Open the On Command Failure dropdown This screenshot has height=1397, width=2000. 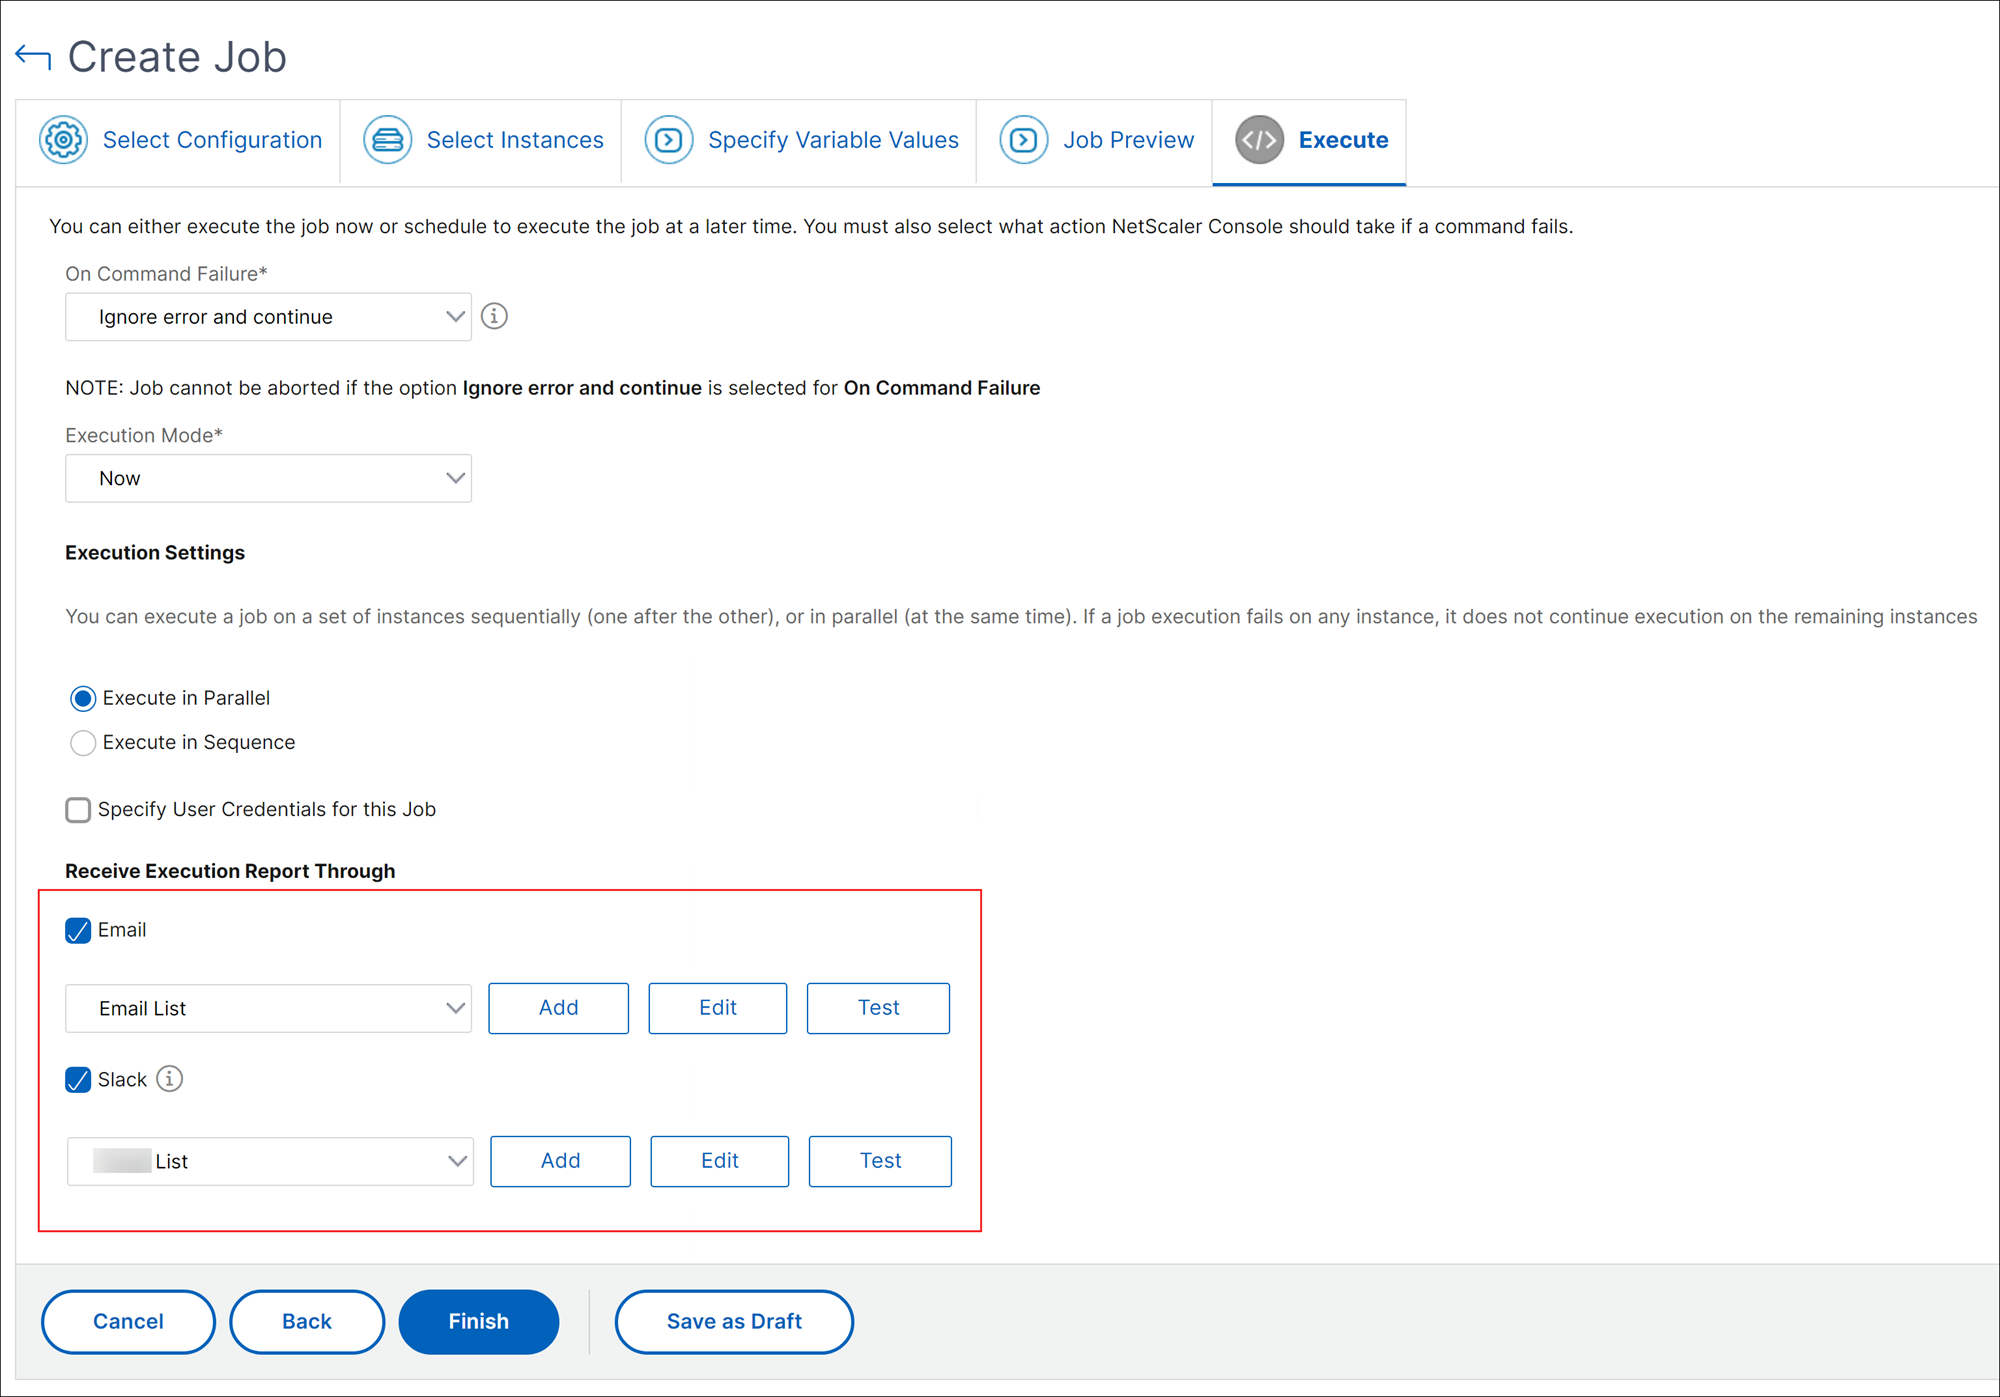[268, 317]
